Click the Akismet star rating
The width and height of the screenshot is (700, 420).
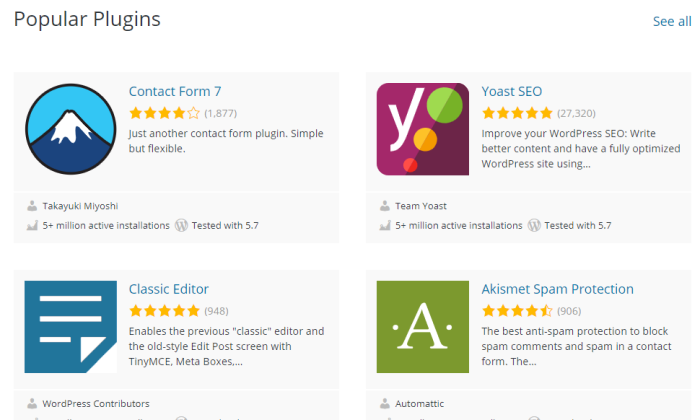pyautogui.click(x=517, y=311)
